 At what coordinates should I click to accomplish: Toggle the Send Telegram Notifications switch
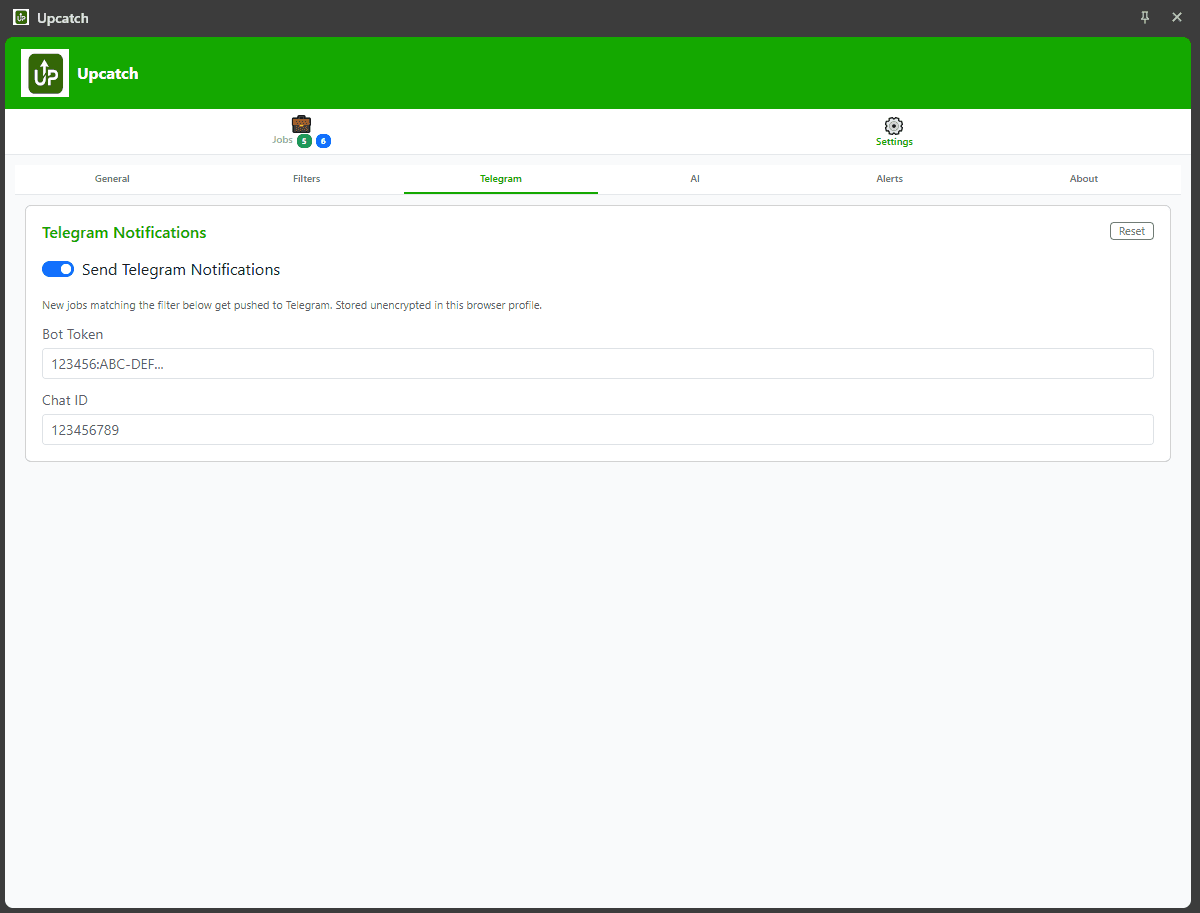click(x=58, y=269)
